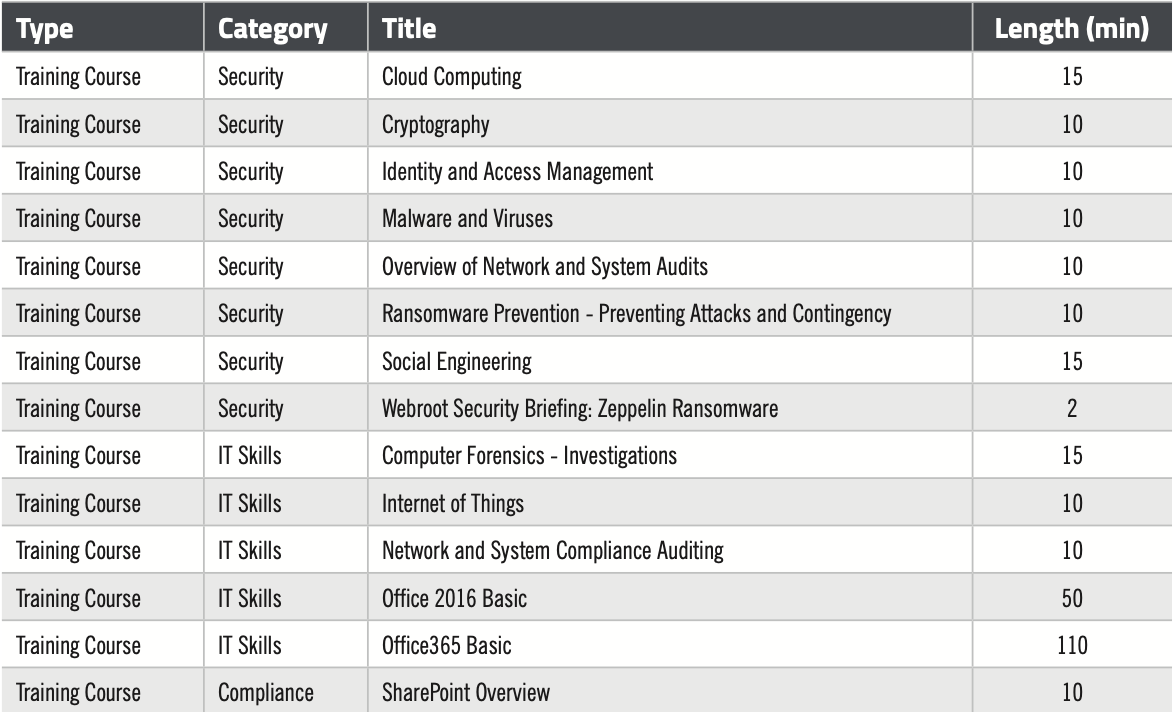Select the Office365 Basic title

447,646
